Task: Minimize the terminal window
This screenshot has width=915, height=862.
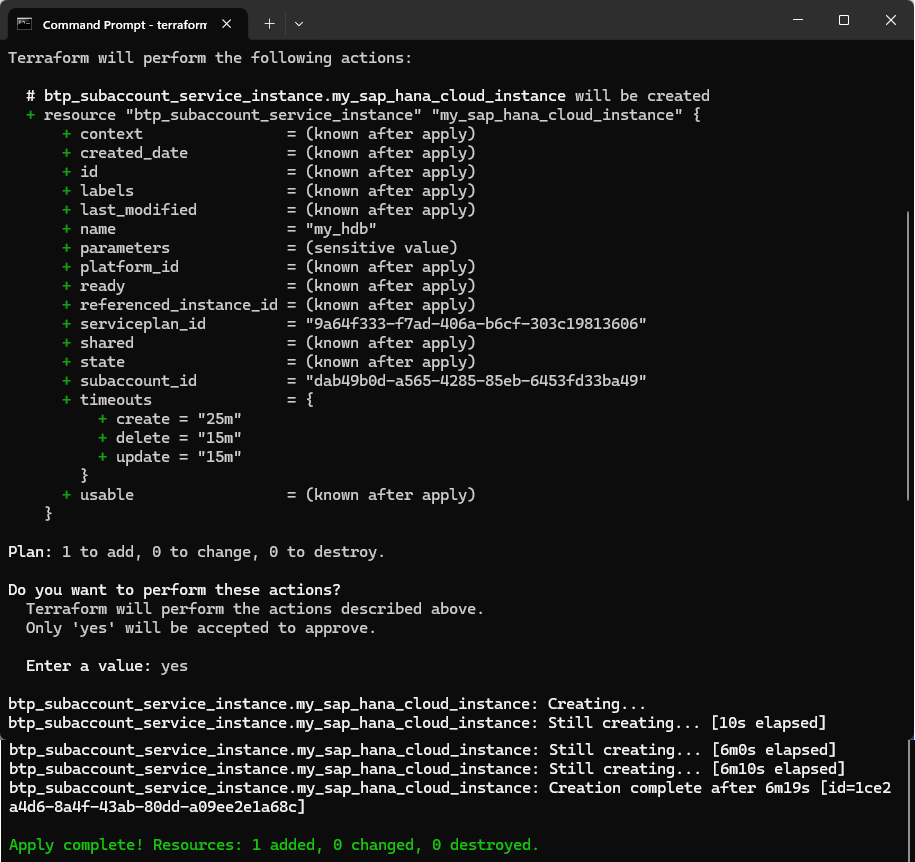Action: click(x=798, y=20)
